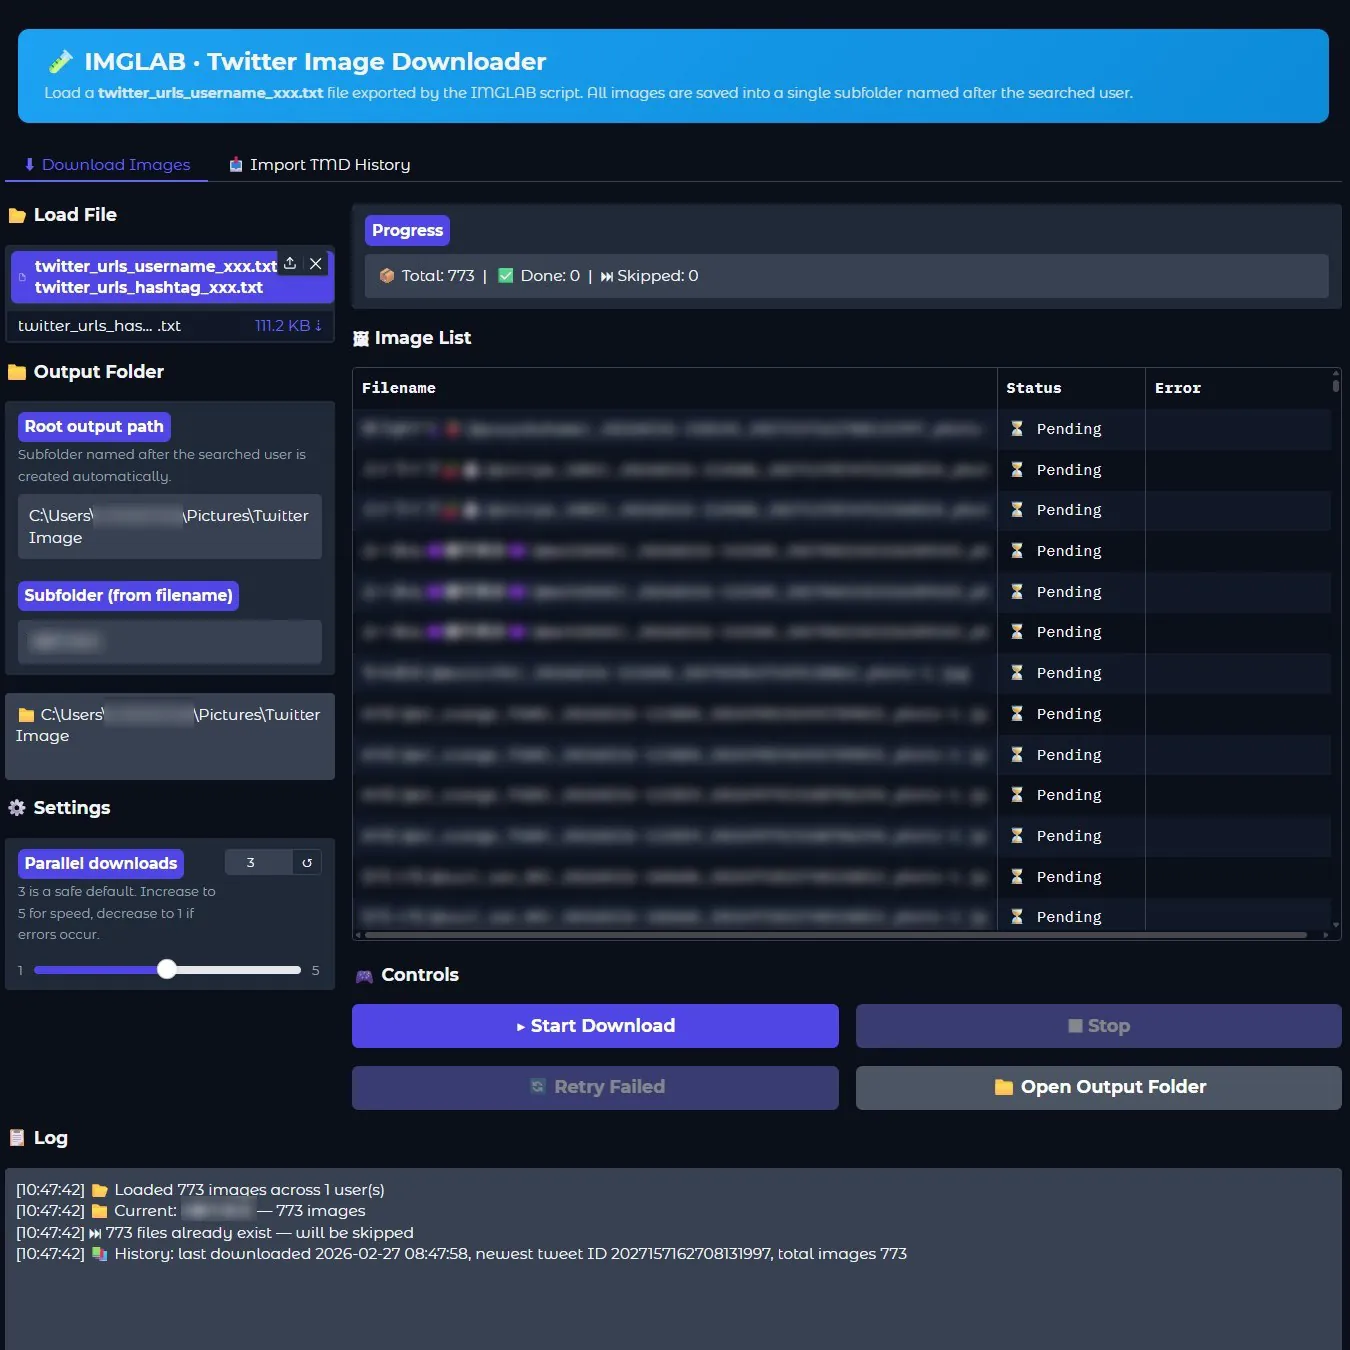The image size is (1350, 1350).
Task: Click the Status column header
Action: point(1071,388)
